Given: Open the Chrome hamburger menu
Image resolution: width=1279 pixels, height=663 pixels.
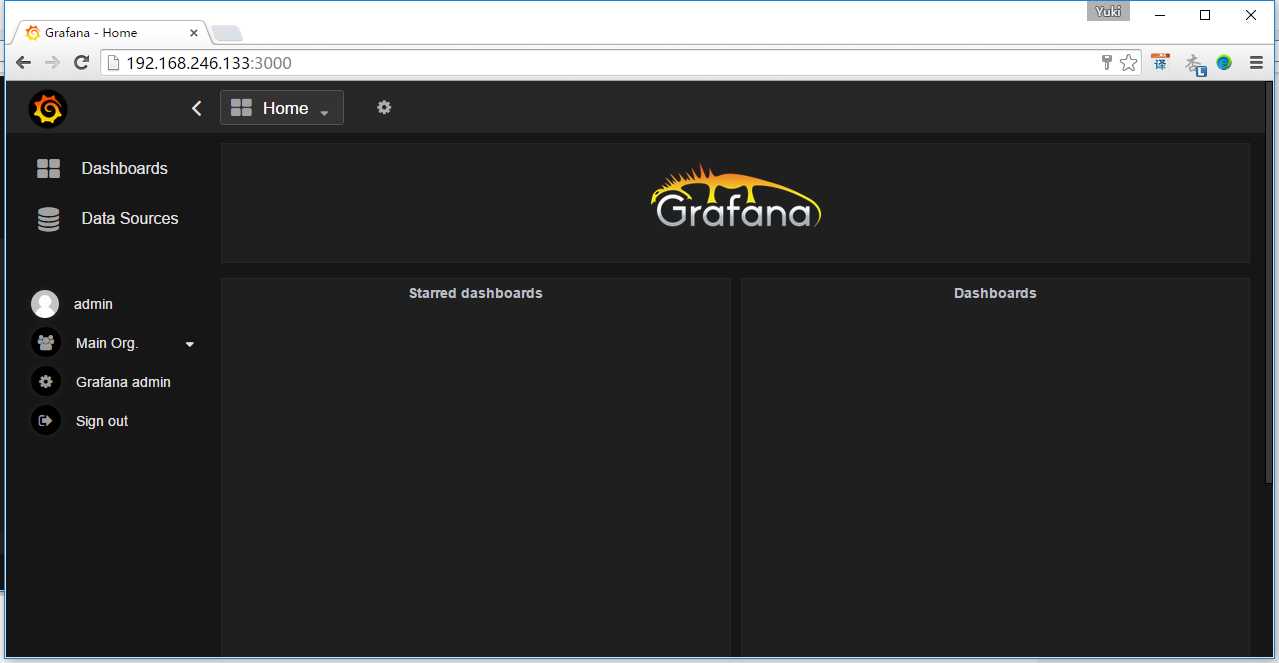Looking at the screenshot, I should point(1256,63).
